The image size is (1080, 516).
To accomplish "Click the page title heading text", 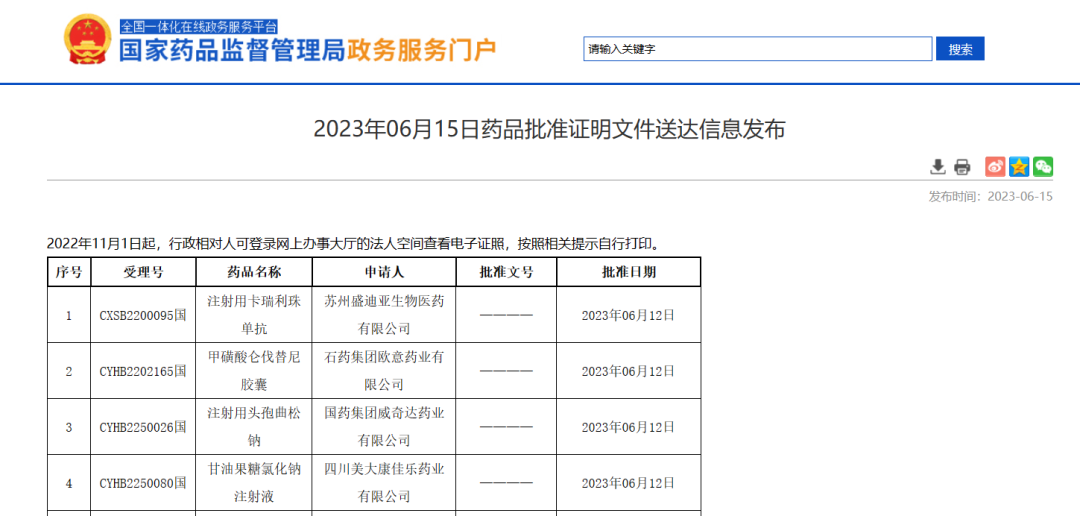I will (549, 129).
